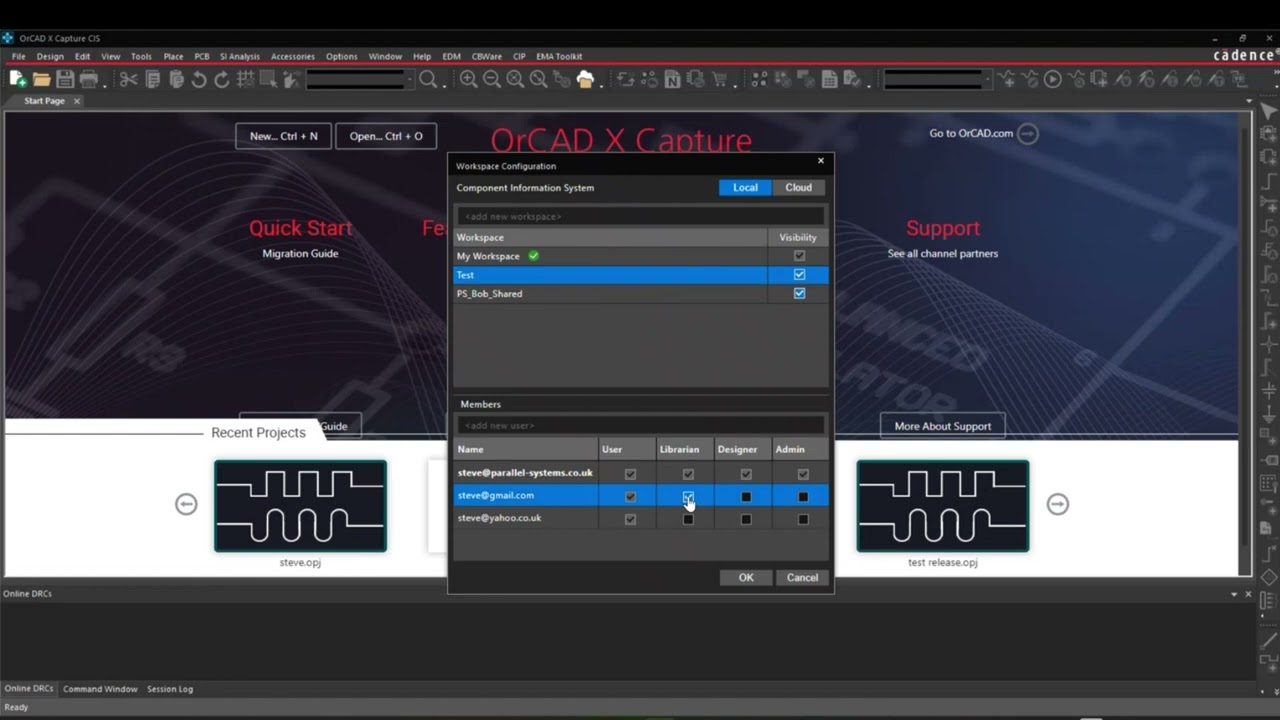Open the toolbar combo box before simulation icons

tap(938, 79)
